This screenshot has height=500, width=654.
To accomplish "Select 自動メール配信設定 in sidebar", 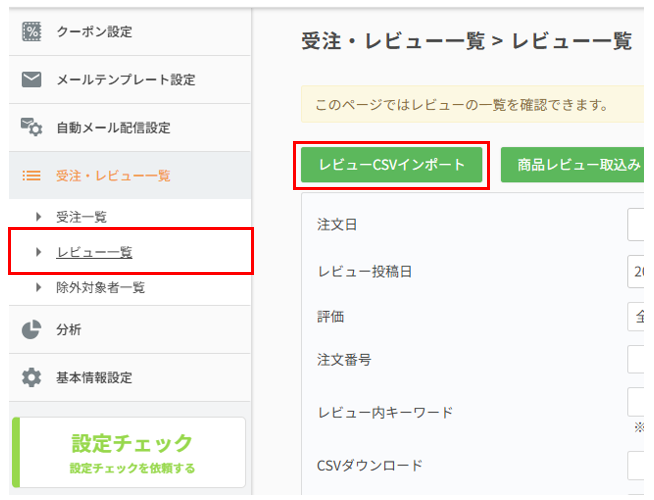I will click(113, 128).
